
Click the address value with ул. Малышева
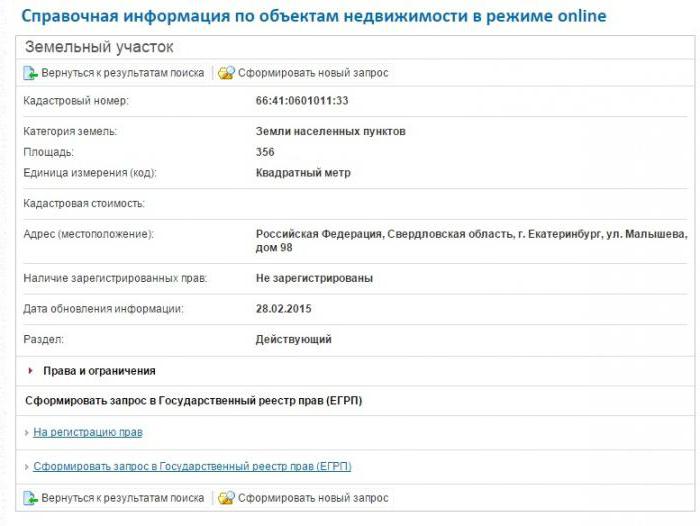pyautogui.click(x=471, y=240)
